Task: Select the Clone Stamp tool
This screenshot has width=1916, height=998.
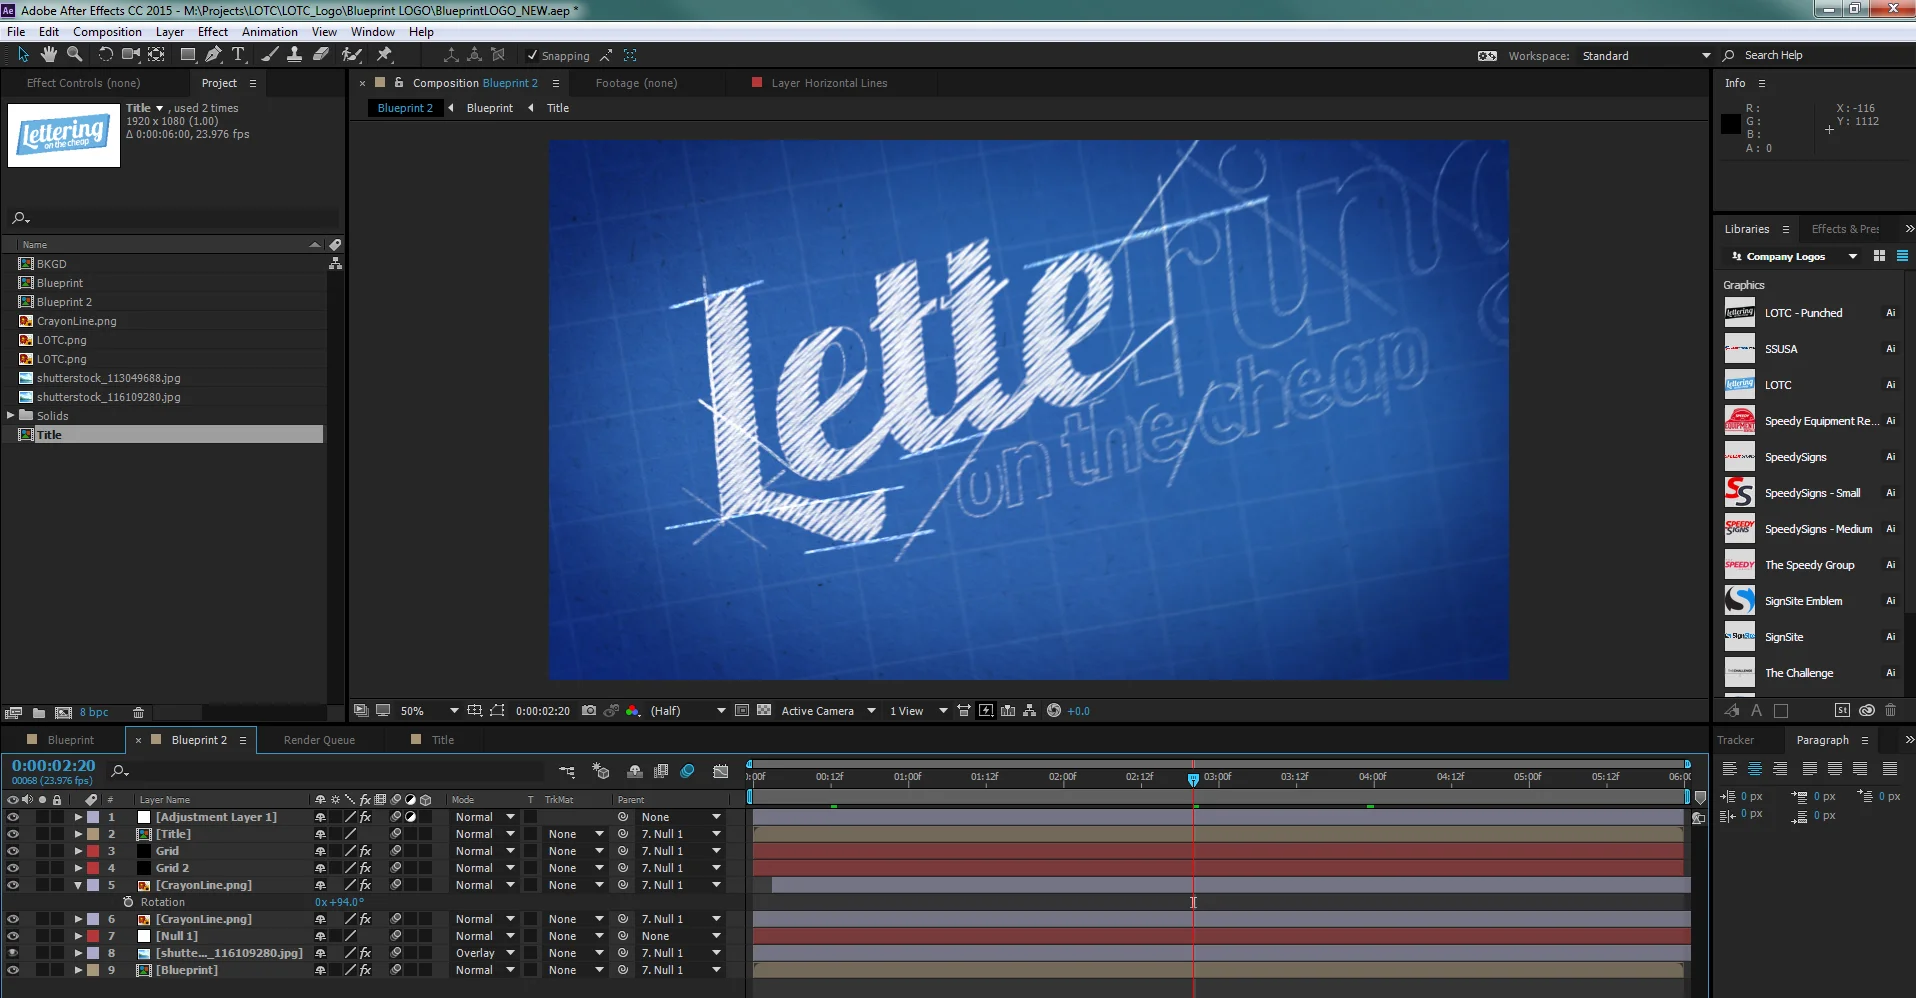Action: point(294,55)
